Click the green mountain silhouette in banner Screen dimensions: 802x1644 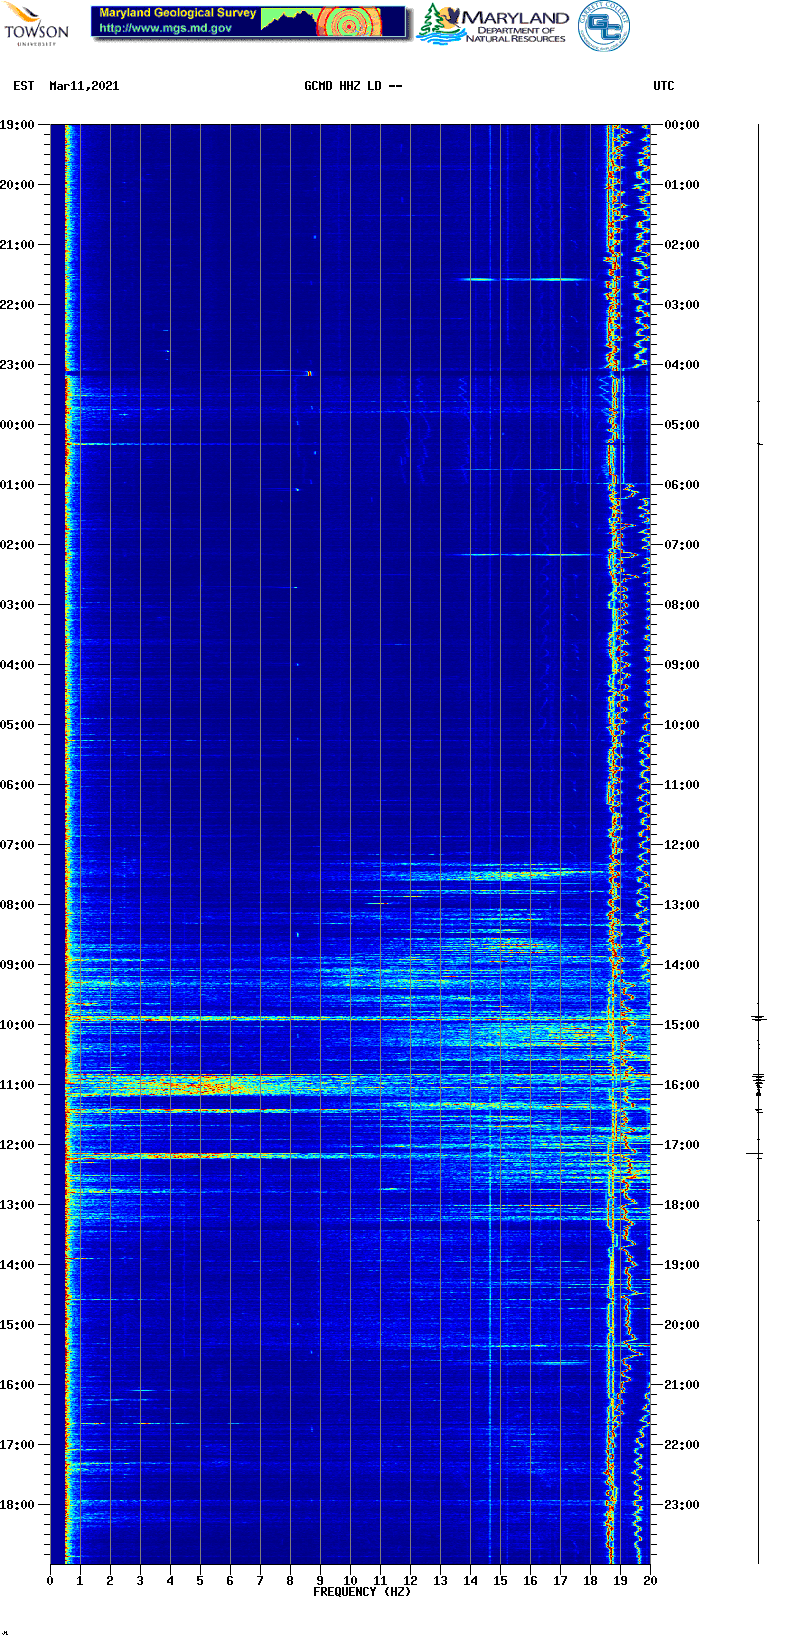(x=290, y=22)
